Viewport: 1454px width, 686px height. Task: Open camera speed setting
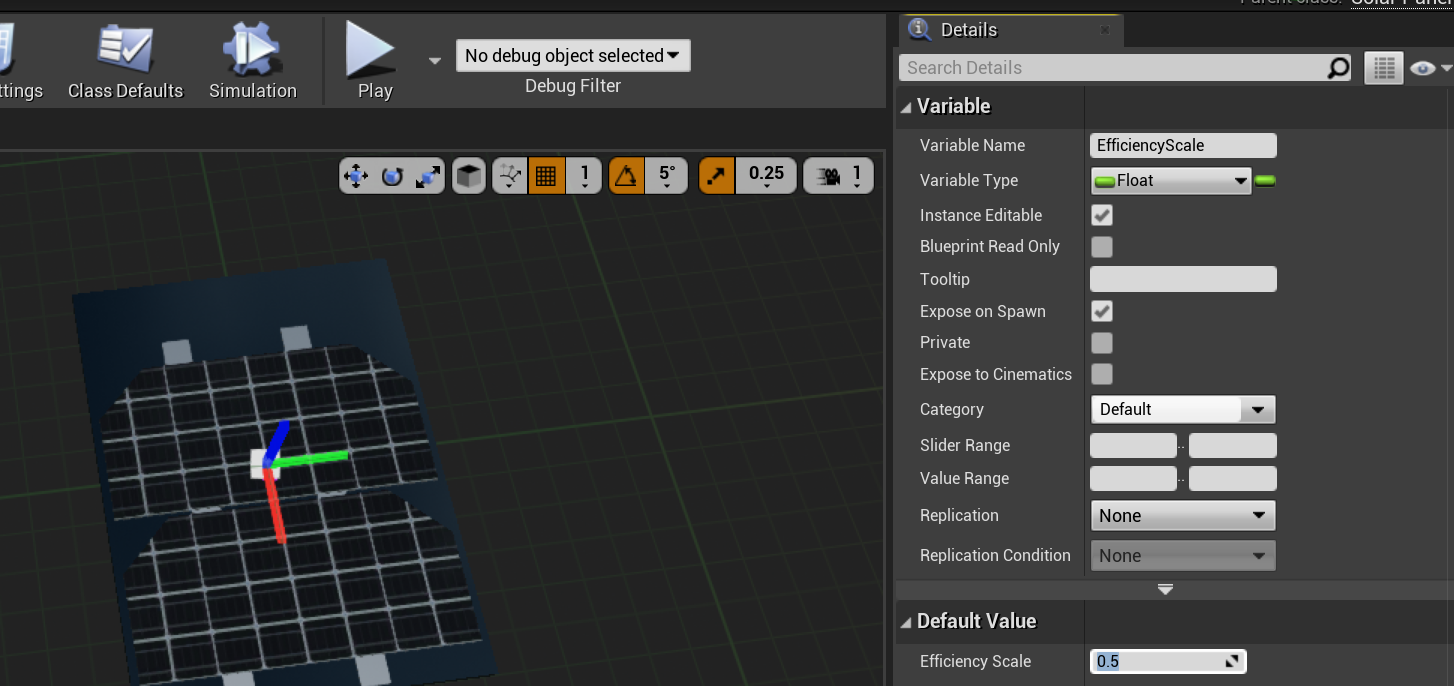click(839, 176)
